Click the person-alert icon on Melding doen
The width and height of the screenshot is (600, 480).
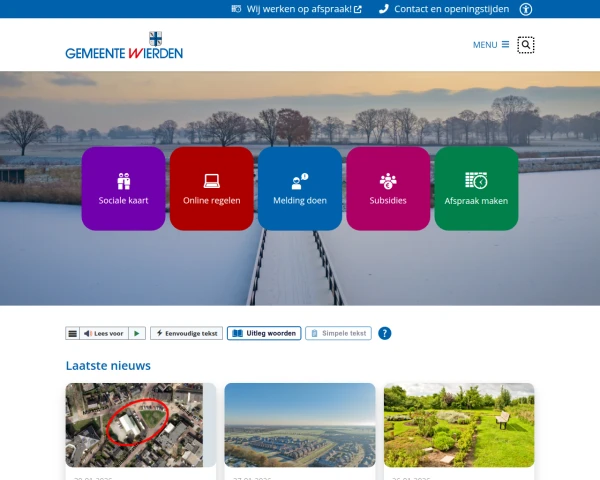pyautogui.click(x=300, y=181)
